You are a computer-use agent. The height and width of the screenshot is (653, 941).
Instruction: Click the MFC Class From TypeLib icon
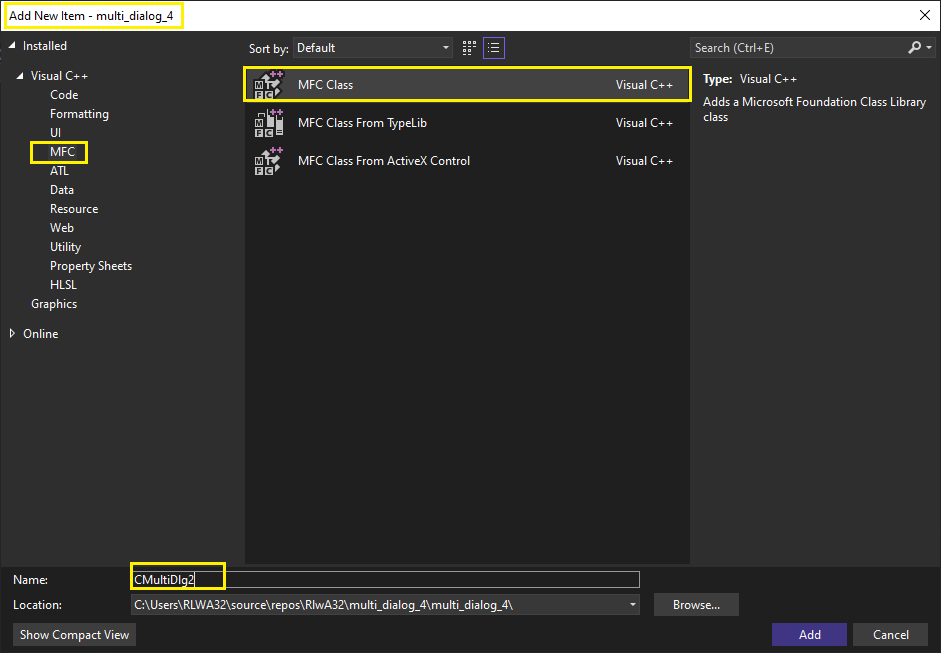(x=268, y=123)
